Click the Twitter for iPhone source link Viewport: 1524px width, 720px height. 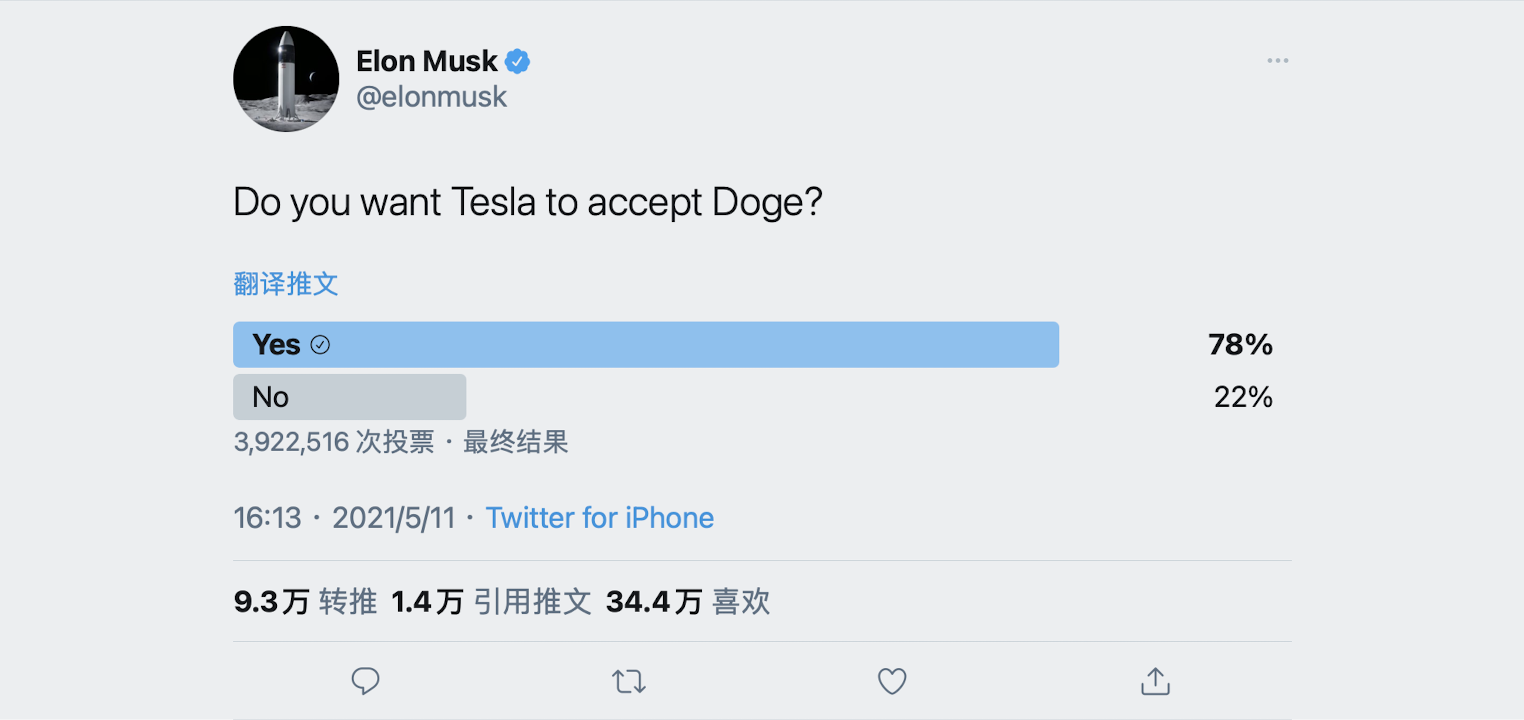(x=599, y=517)
